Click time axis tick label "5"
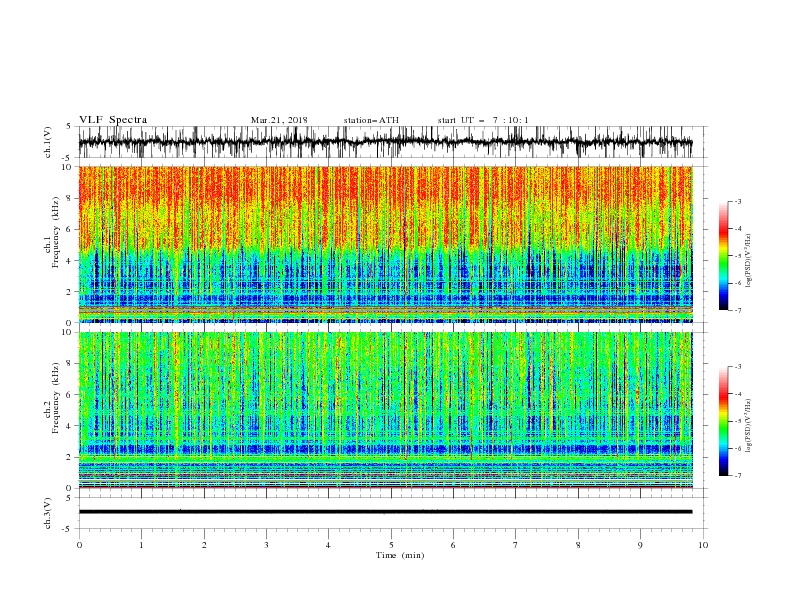Viewport: 792px width, 612px height. coord(391,545)
